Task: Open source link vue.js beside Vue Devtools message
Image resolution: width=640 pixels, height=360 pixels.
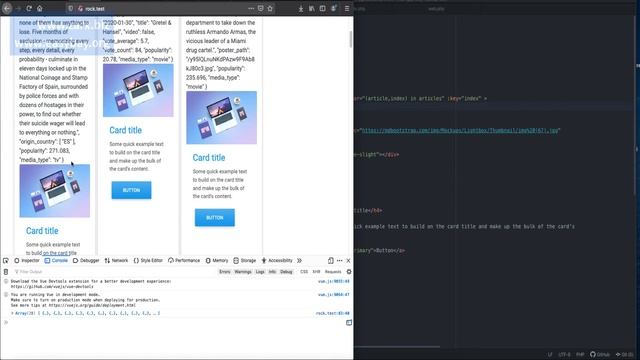Action: click(x=333, y=281)
